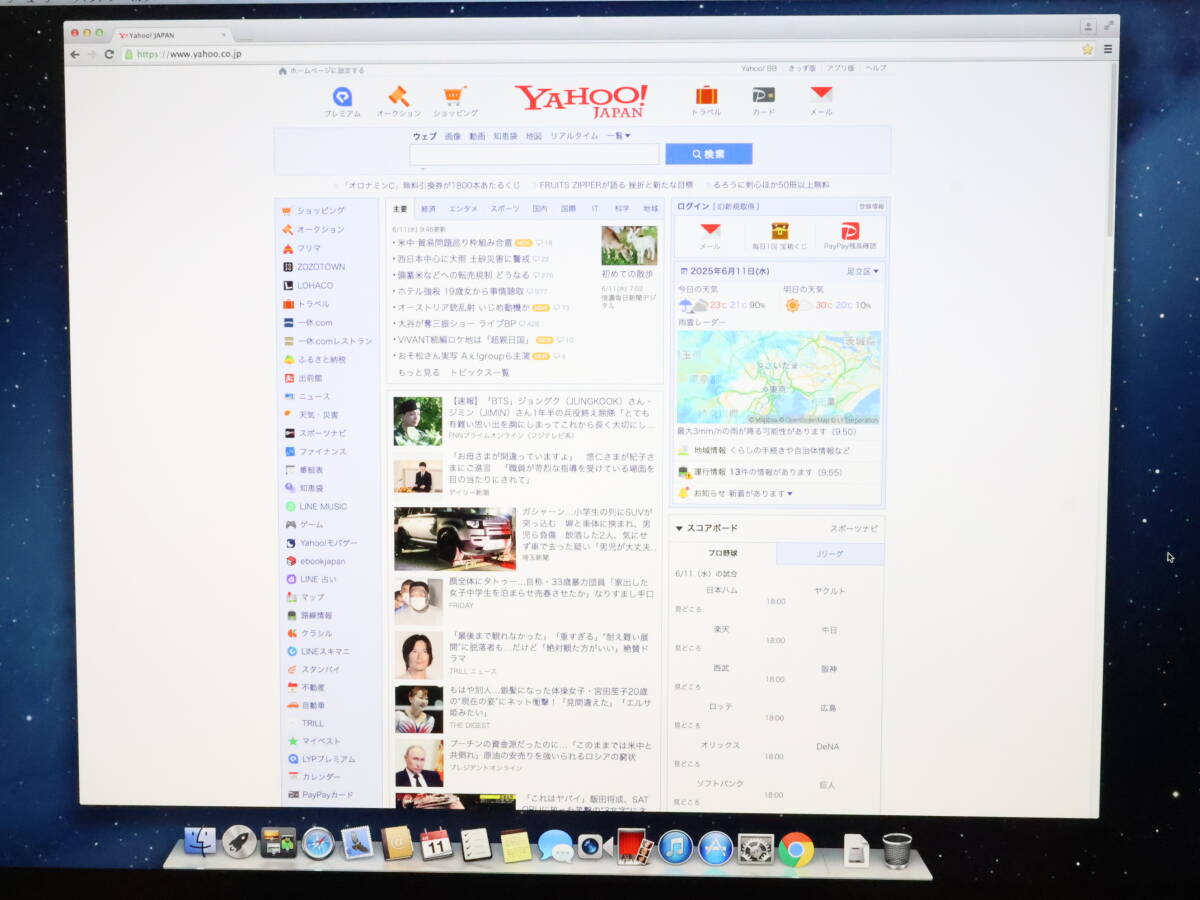Open the Chrome hamburger menu
Viewport: 1200px width, 900px height.
pyautogui.click(x=1107, y=49)
